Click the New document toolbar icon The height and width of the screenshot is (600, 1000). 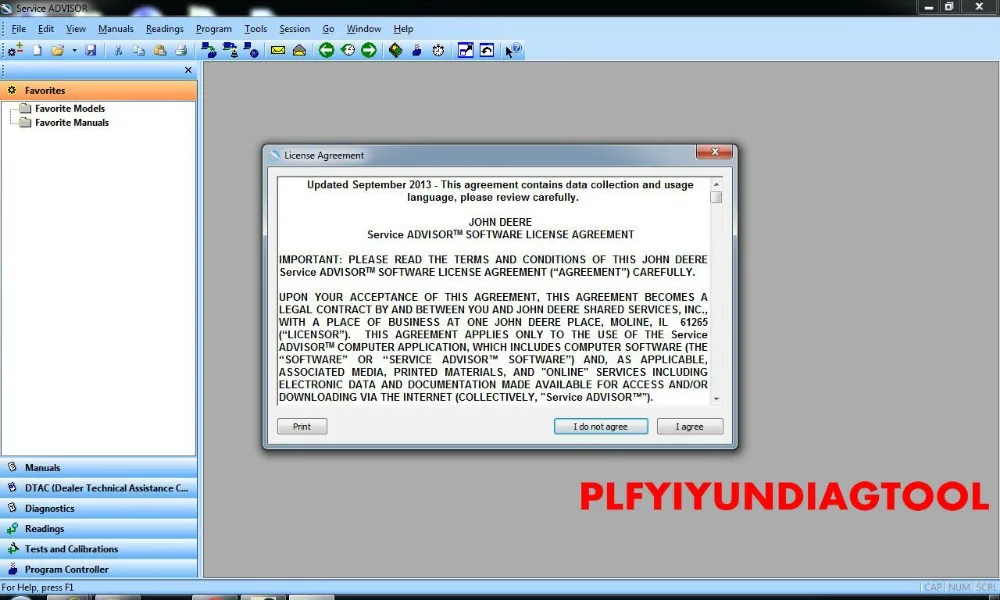click(x=37, y=50)
